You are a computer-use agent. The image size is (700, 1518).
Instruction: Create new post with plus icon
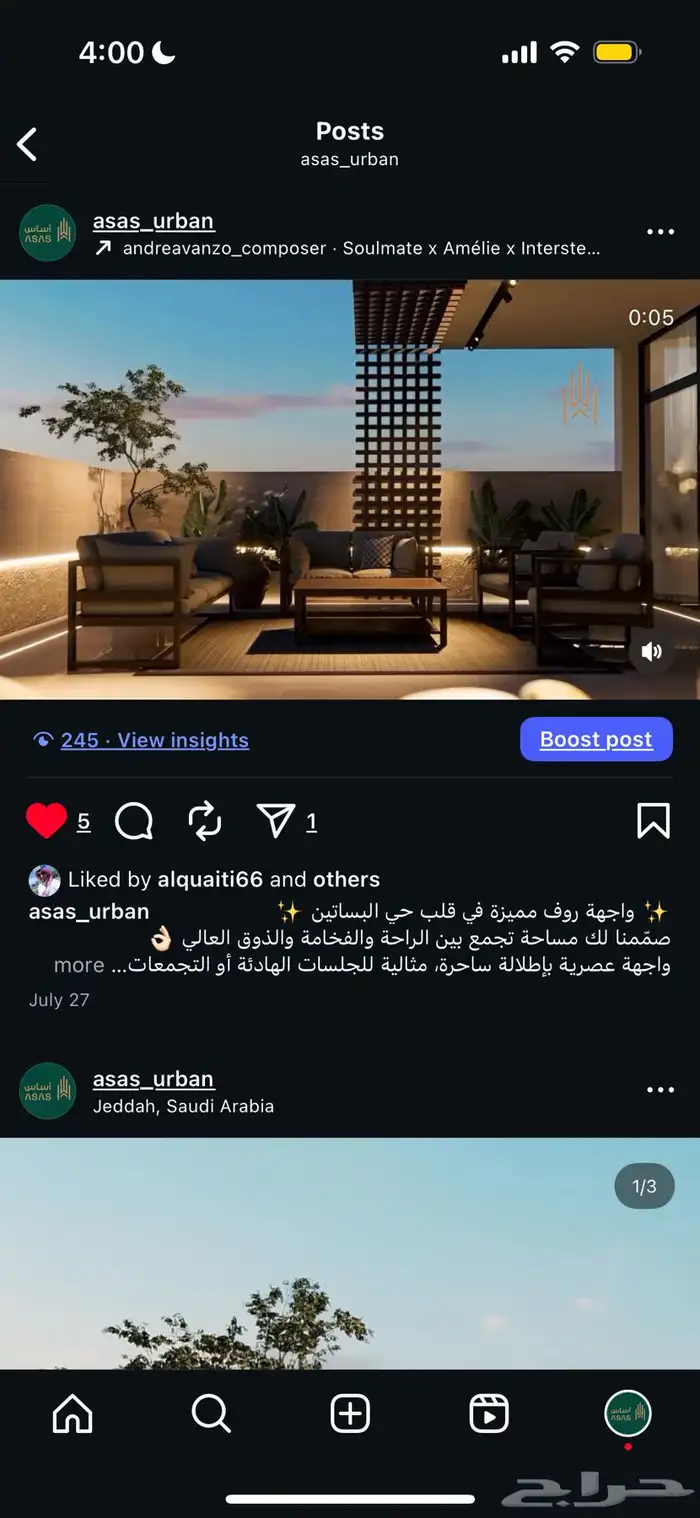pos(350,1414)
